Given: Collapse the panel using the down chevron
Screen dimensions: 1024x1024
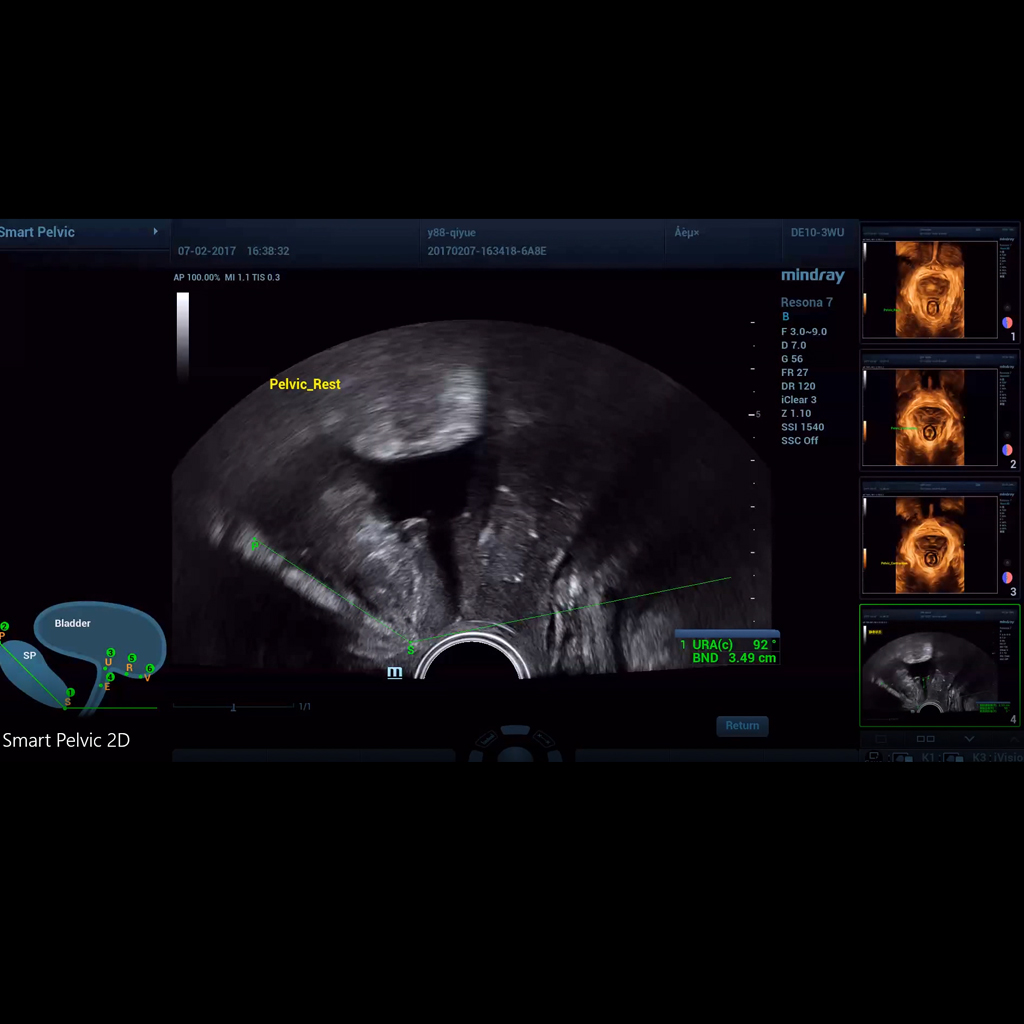Looking at the screenshot, I should (968, 739).
